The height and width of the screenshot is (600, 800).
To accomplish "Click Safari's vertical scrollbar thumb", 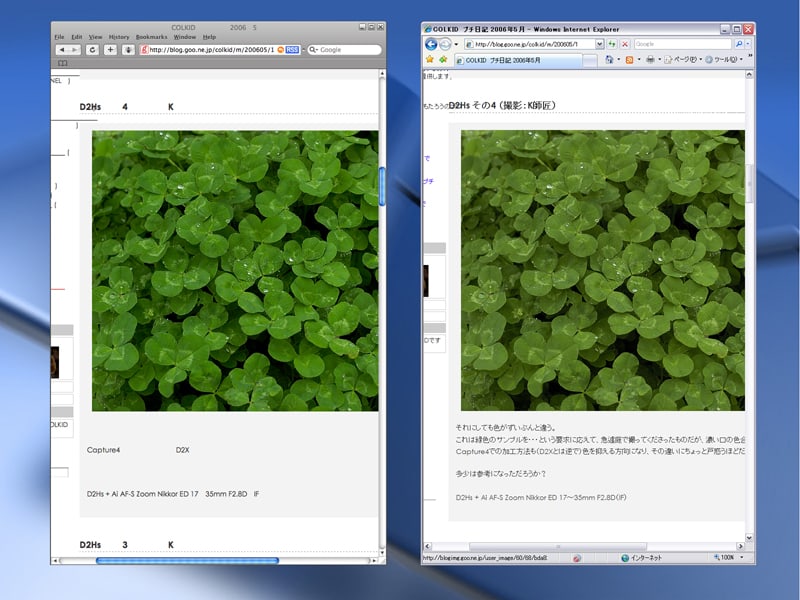I will point(382,186).
